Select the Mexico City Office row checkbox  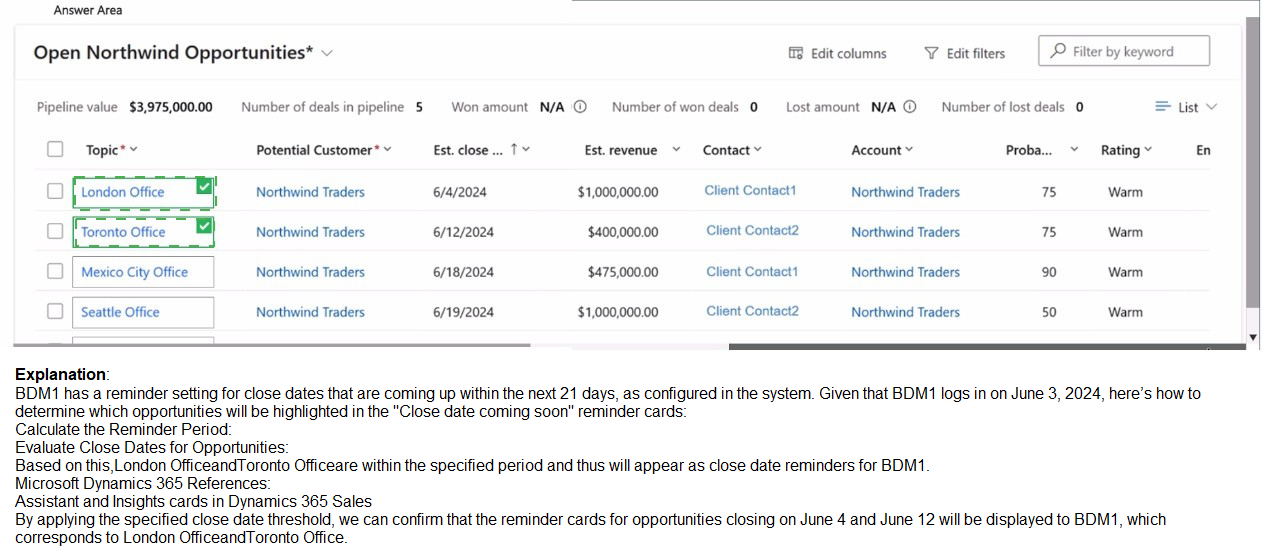(55, 271)
